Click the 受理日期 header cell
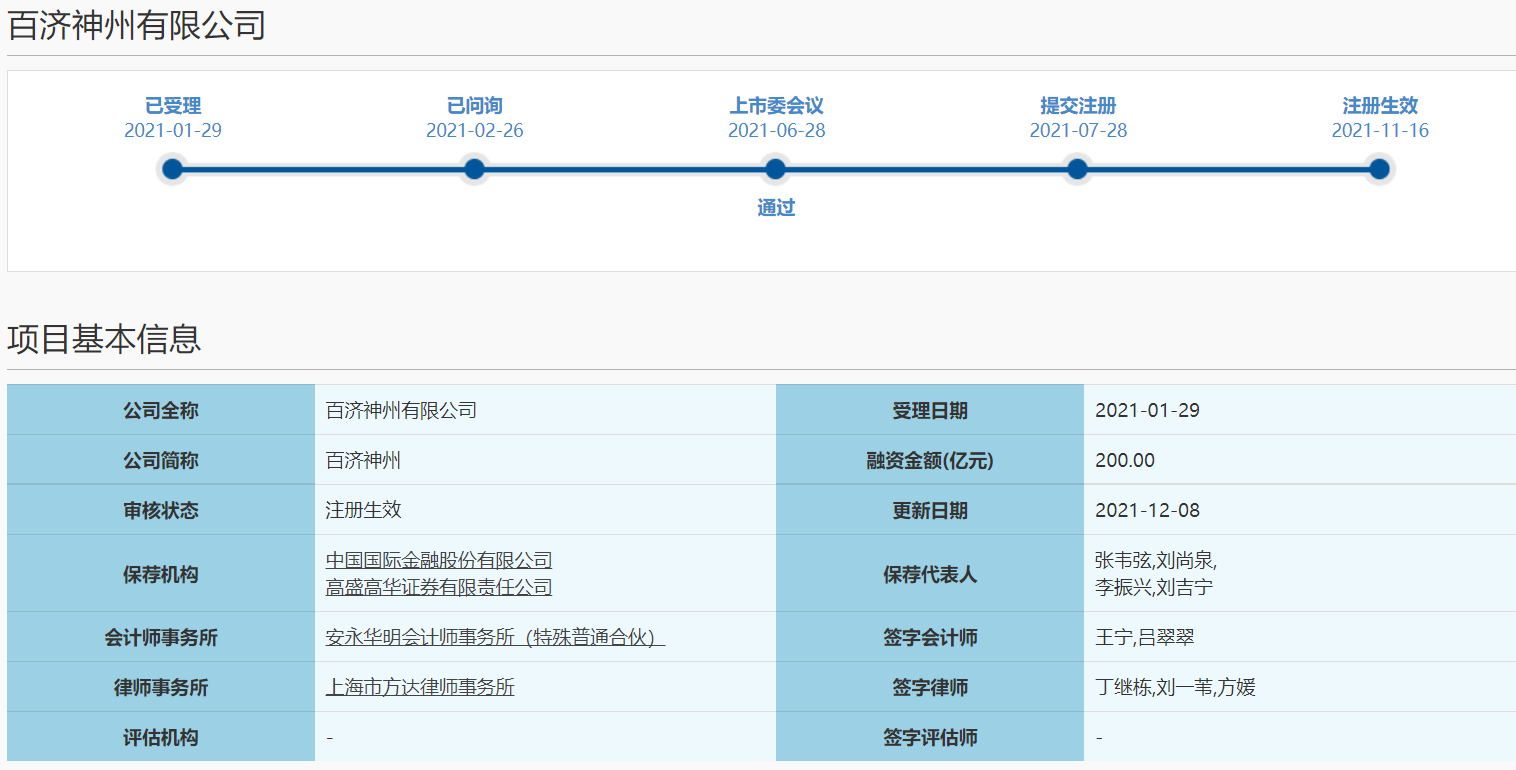Screen dimensions: 1516x770 coord(930,410)
